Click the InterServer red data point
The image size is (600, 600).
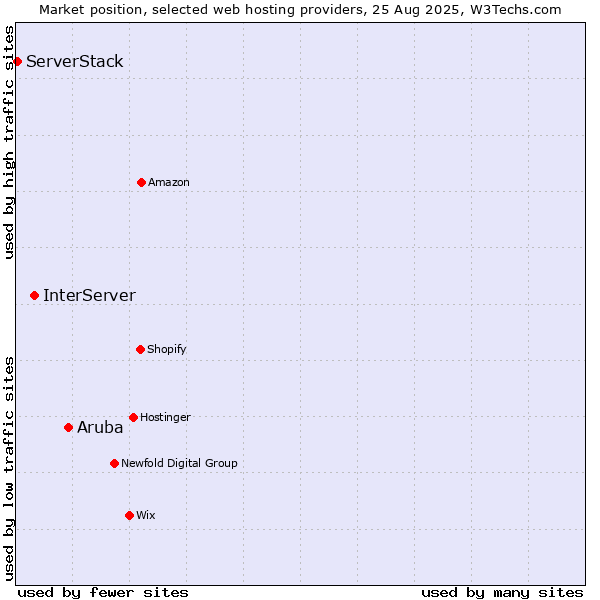click(34, 296)
